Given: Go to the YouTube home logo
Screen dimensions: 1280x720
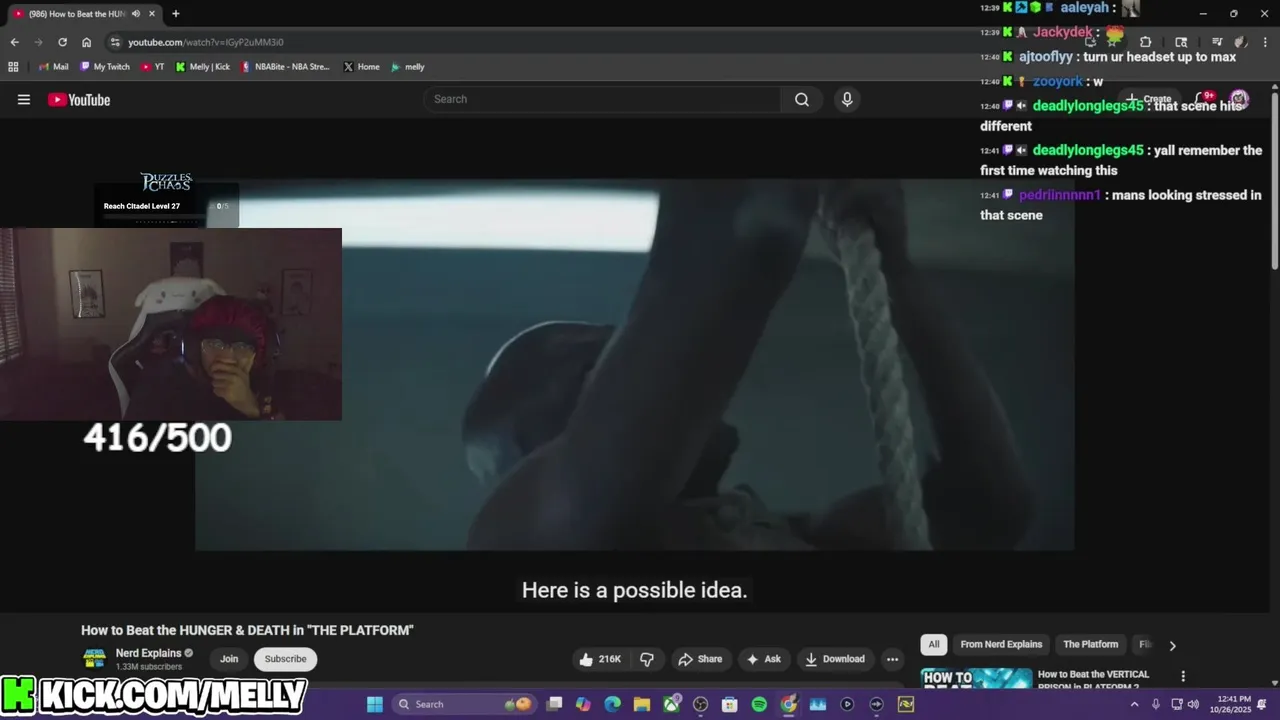Looking at the screenshot, I should [x=79, y=99].
